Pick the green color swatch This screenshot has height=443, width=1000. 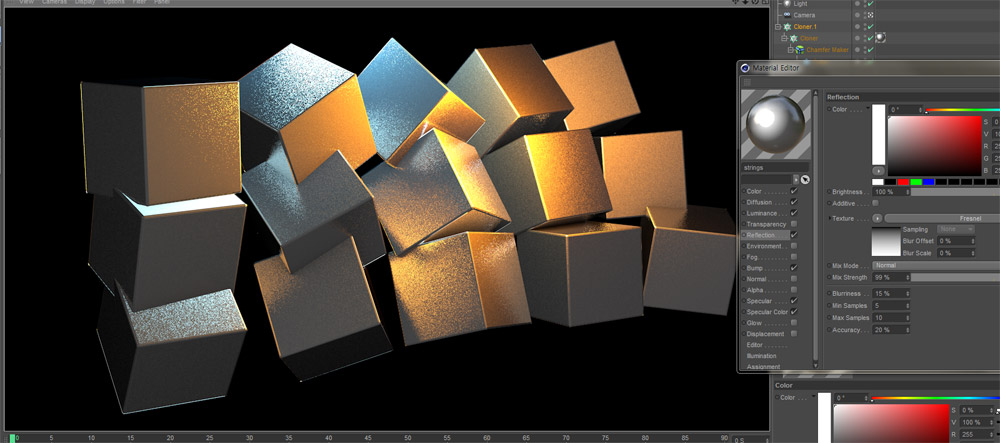(x=917, y=182)
